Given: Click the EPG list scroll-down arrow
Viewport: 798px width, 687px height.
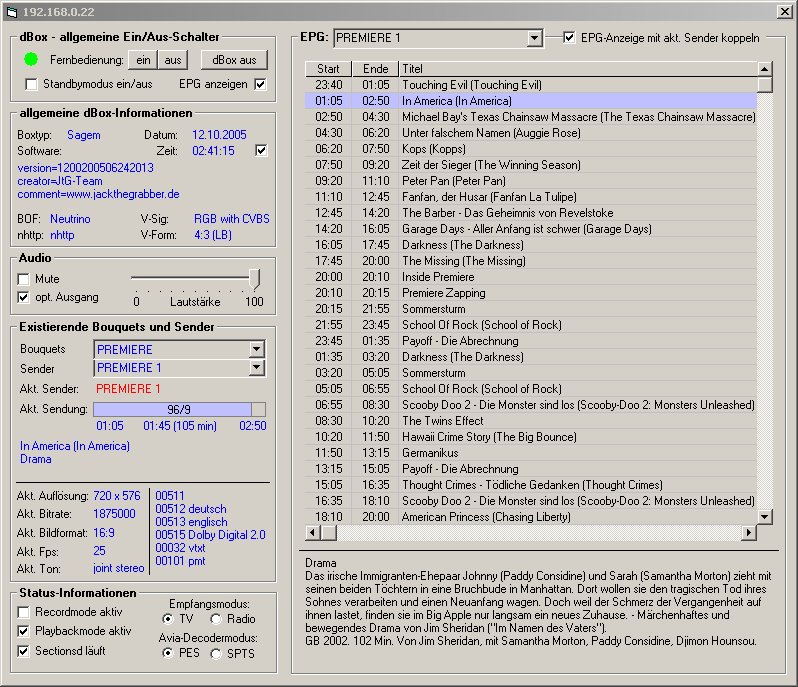Looking at the screenshot, I should point(764,517).
